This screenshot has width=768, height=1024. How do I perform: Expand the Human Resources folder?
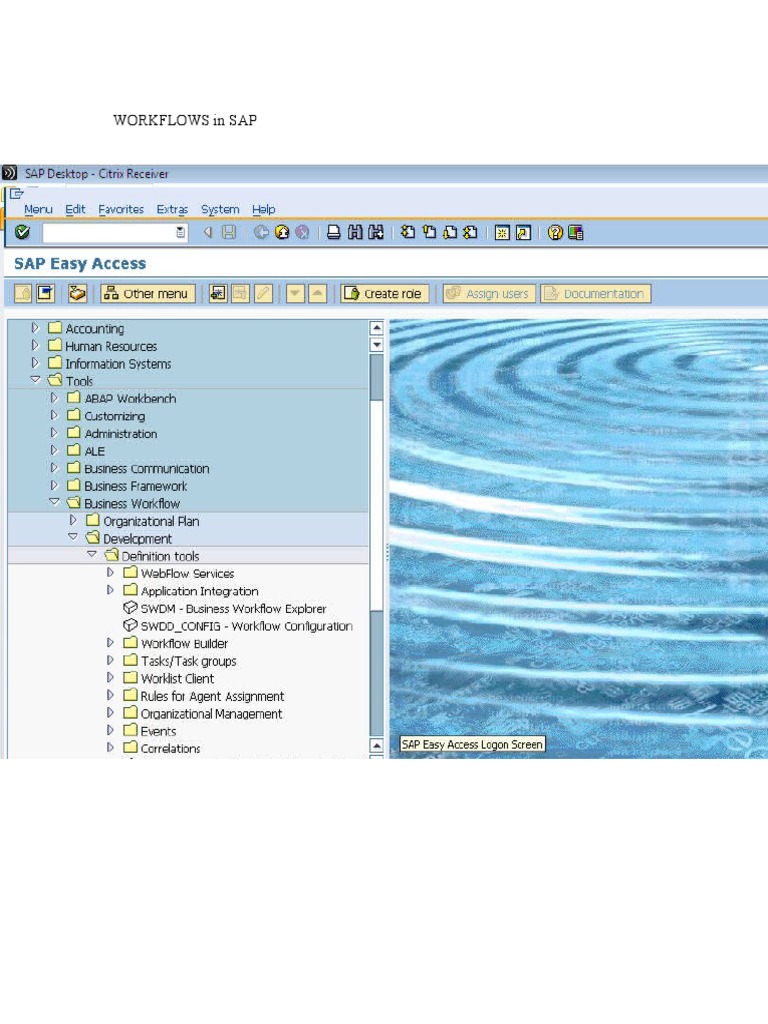coord(35,345)
